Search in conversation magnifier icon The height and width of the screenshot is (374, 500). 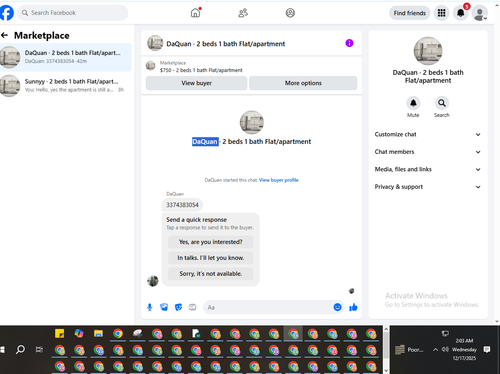pos(442,103)
